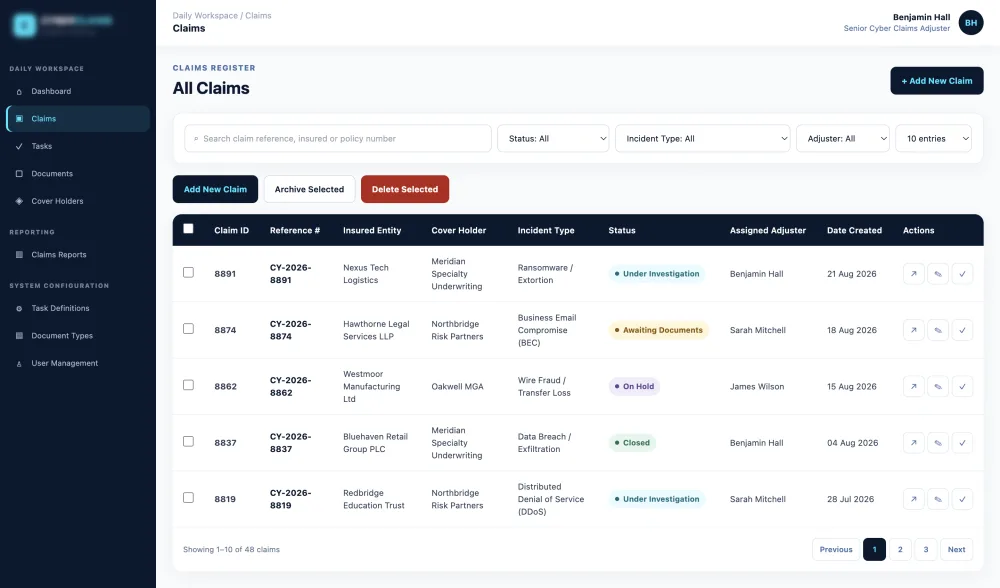The width and height of the screenshot is (1000, 588).
Task: Click the app logo in sidebar
Action: (x=24, y=25)
